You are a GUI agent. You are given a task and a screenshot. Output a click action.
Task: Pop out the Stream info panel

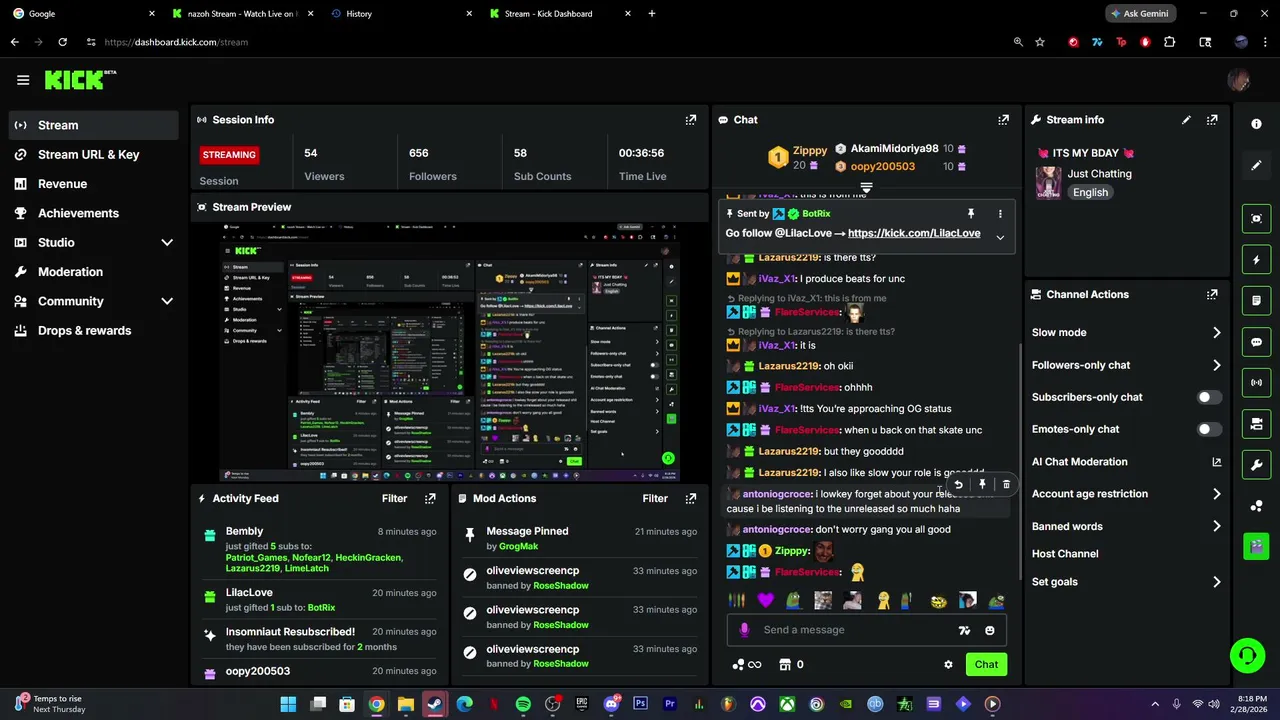click(1212, 120)
